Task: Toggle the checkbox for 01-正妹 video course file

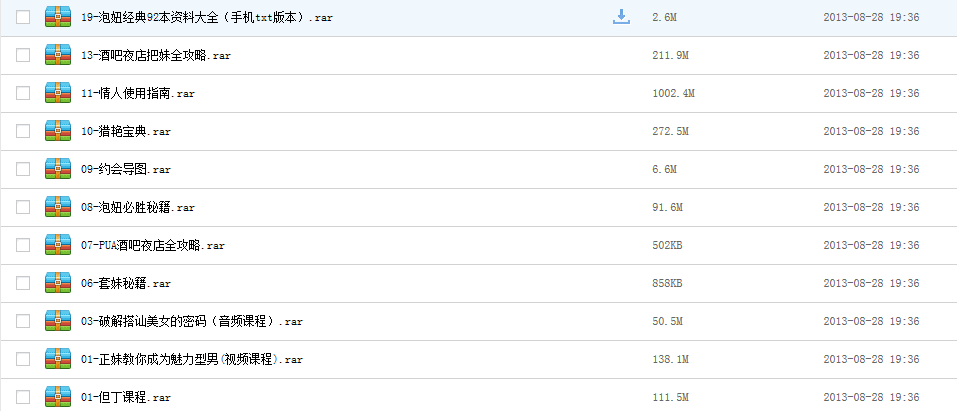Action: [23, 359]
